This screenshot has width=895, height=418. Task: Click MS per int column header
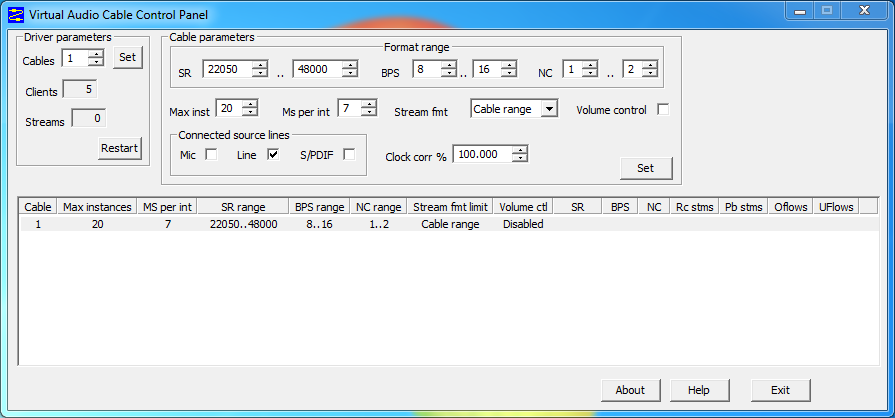point(168,207)
